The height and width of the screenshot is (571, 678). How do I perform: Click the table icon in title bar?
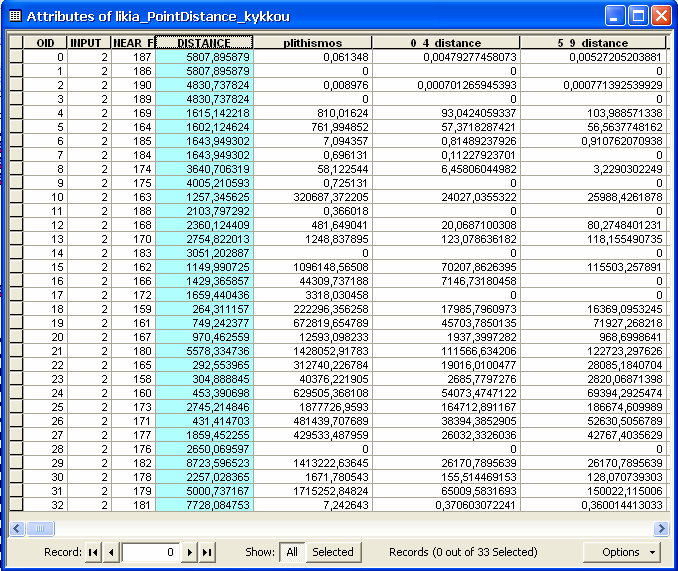coord(15,16)
